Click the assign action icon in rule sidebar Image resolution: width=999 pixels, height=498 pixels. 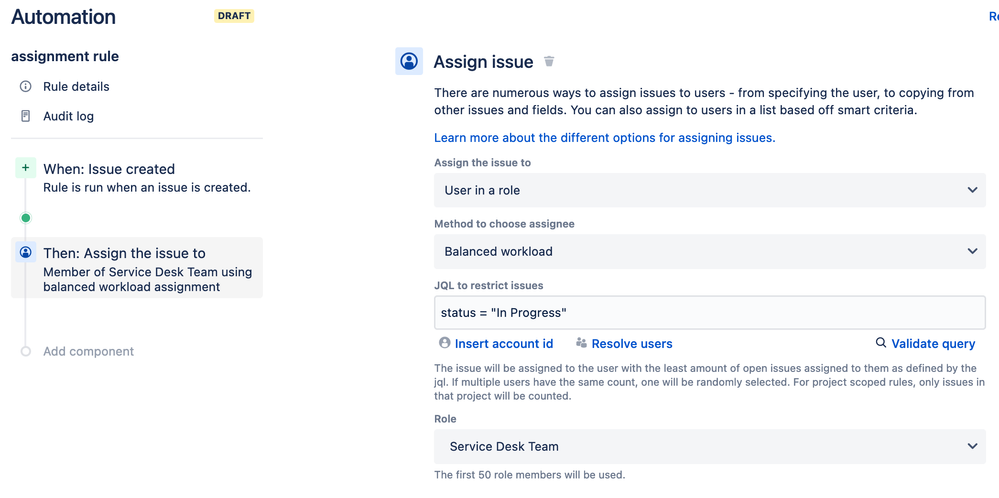[26, 253]
